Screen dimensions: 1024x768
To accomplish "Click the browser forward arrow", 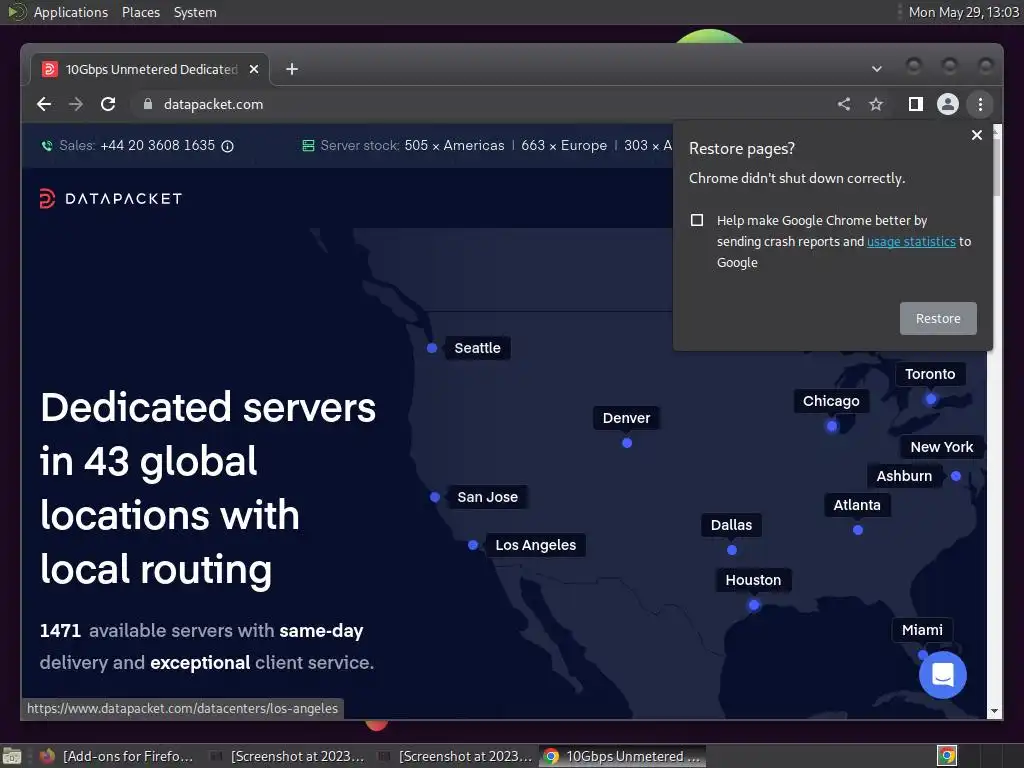I will click(x=76, y=104).
